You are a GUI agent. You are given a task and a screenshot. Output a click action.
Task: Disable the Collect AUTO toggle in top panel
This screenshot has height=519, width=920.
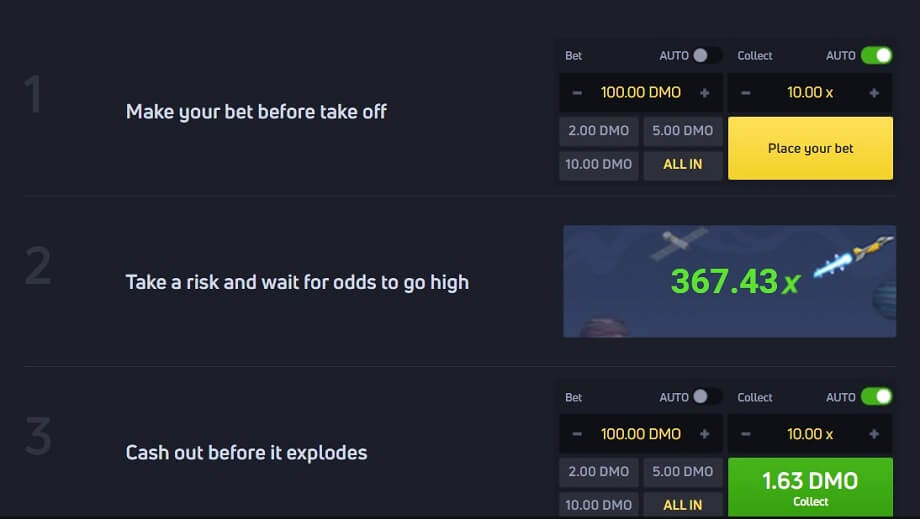[x=877, y=55]
